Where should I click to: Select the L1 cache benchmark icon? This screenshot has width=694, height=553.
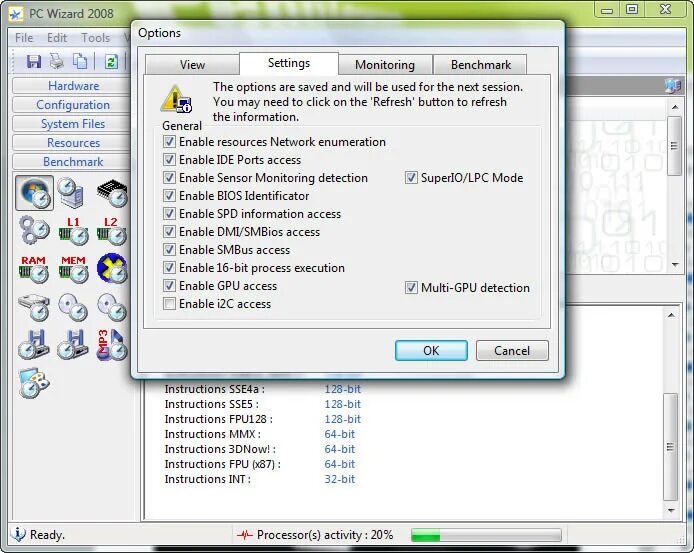pos(73,231)
